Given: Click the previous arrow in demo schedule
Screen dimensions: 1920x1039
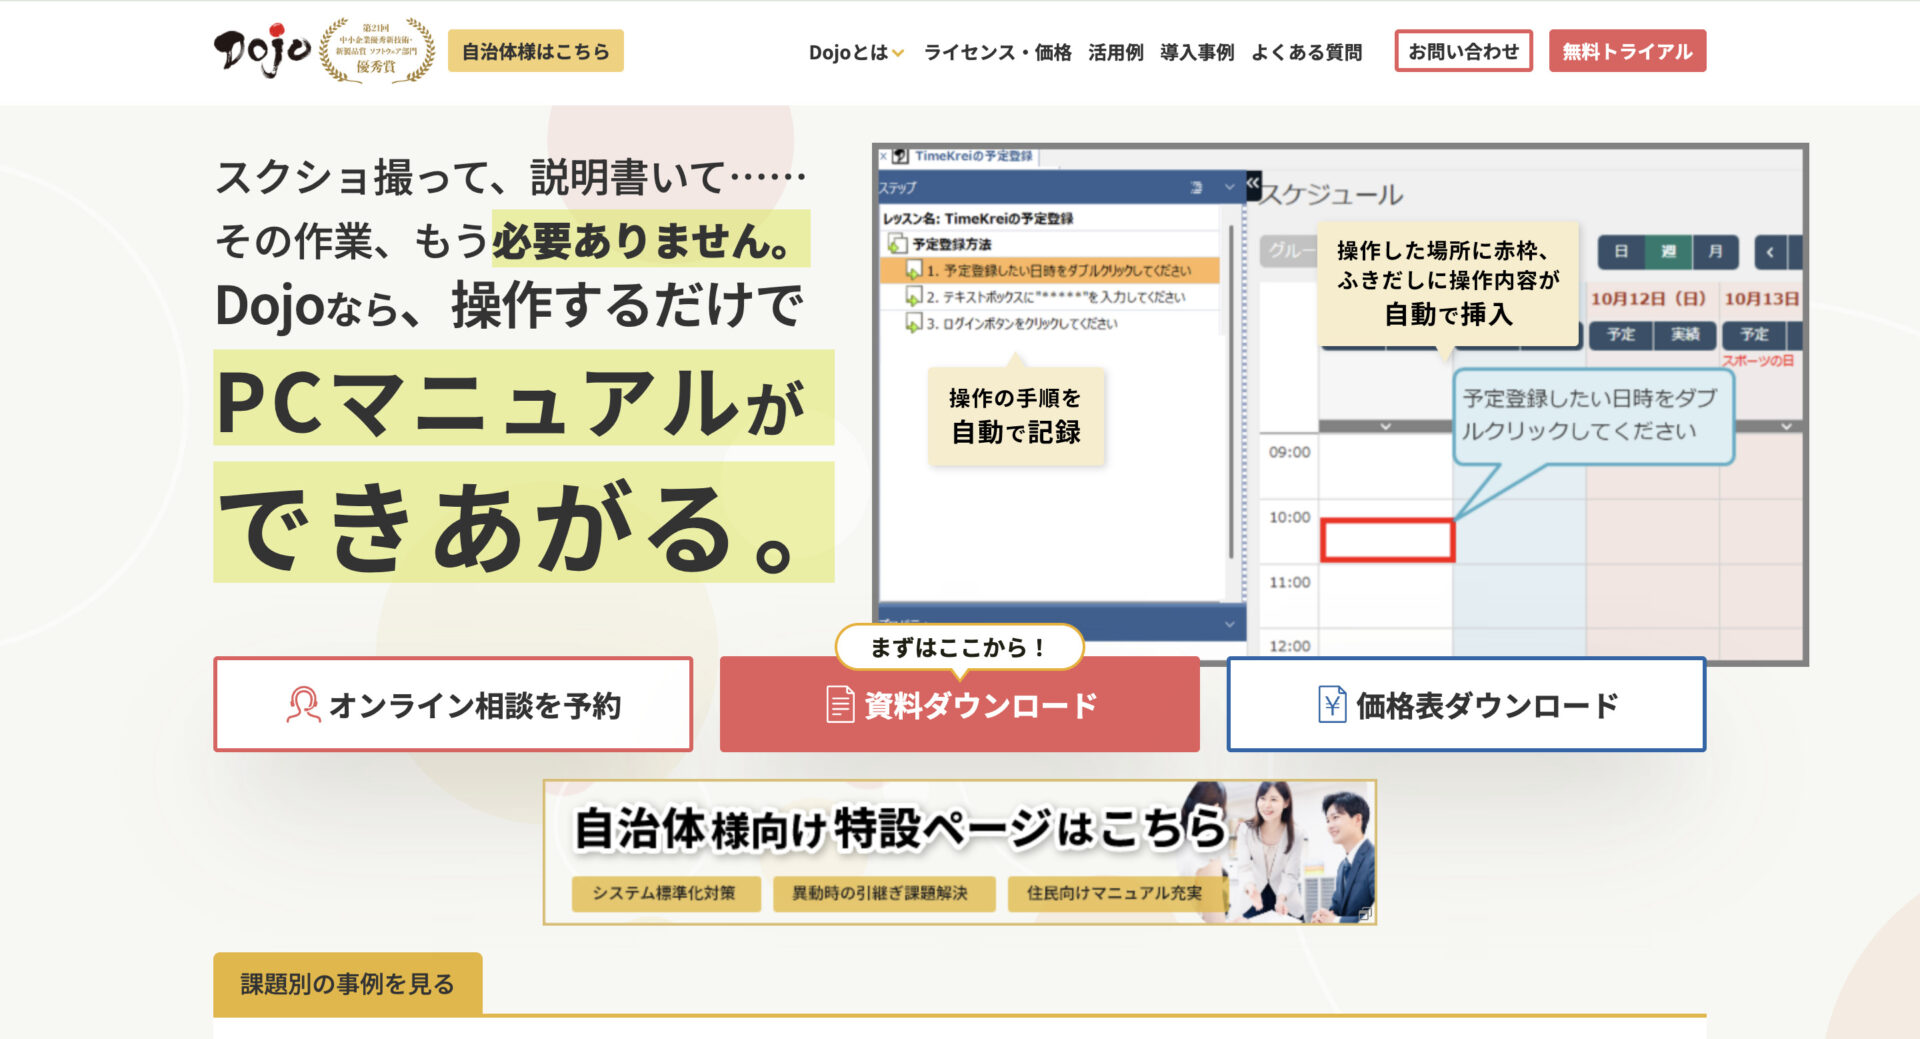Looking at the screenshot, I should tap(1770, 251).
